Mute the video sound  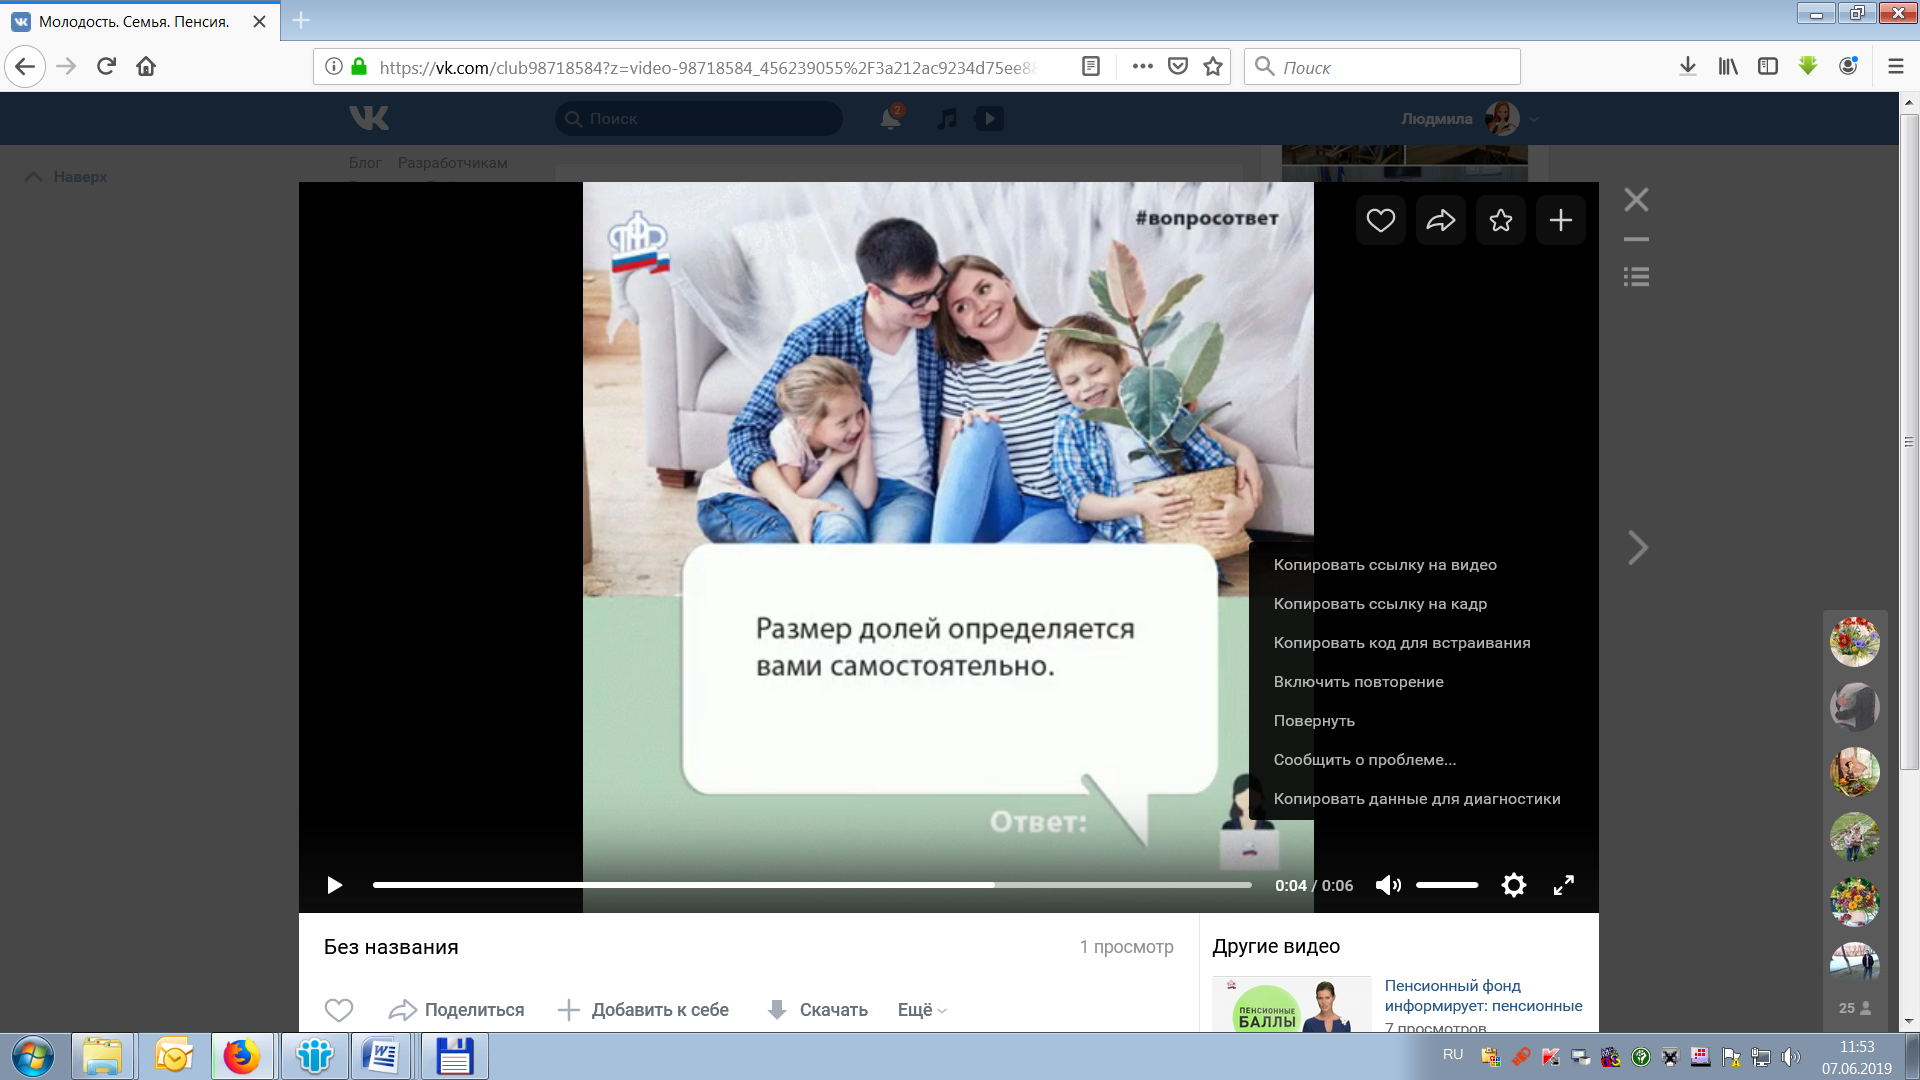tap(1388, 885)
